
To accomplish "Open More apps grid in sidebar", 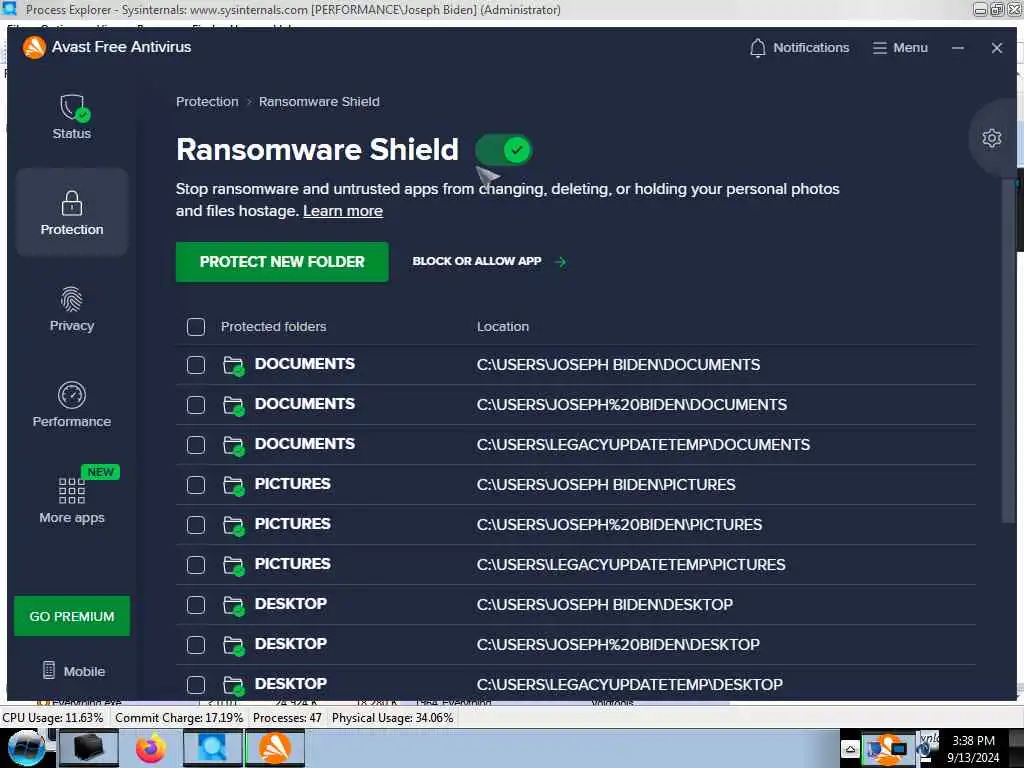I will [x=72, y=502].
